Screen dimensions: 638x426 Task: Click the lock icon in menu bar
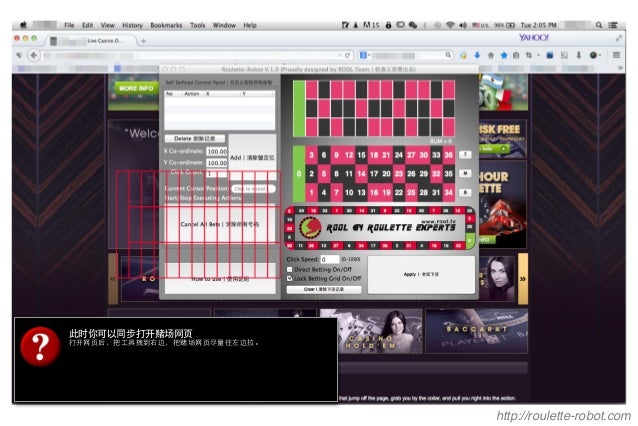388,25
